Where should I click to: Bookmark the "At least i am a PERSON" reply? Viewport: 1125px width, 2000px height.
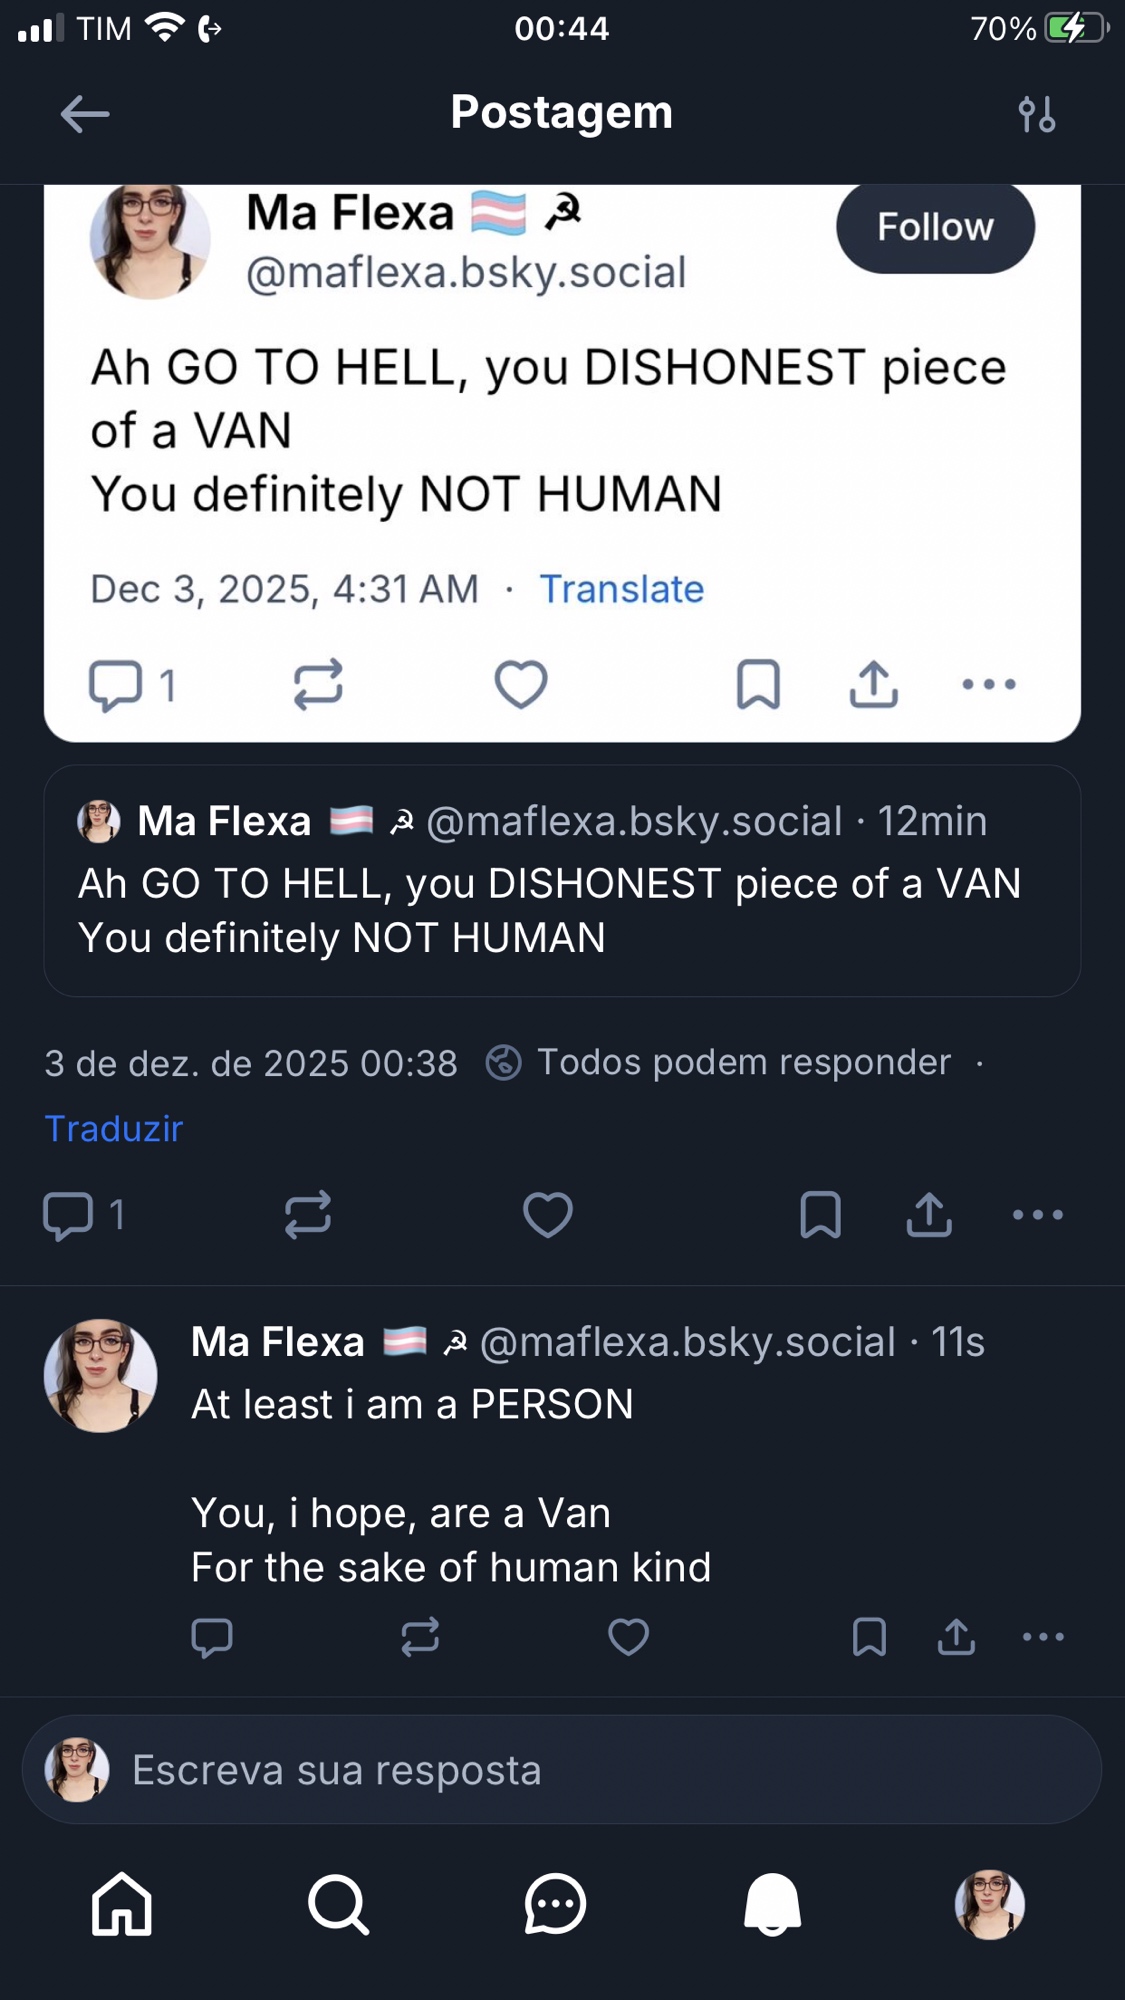pyautogui.click(x=869, y=1637)
